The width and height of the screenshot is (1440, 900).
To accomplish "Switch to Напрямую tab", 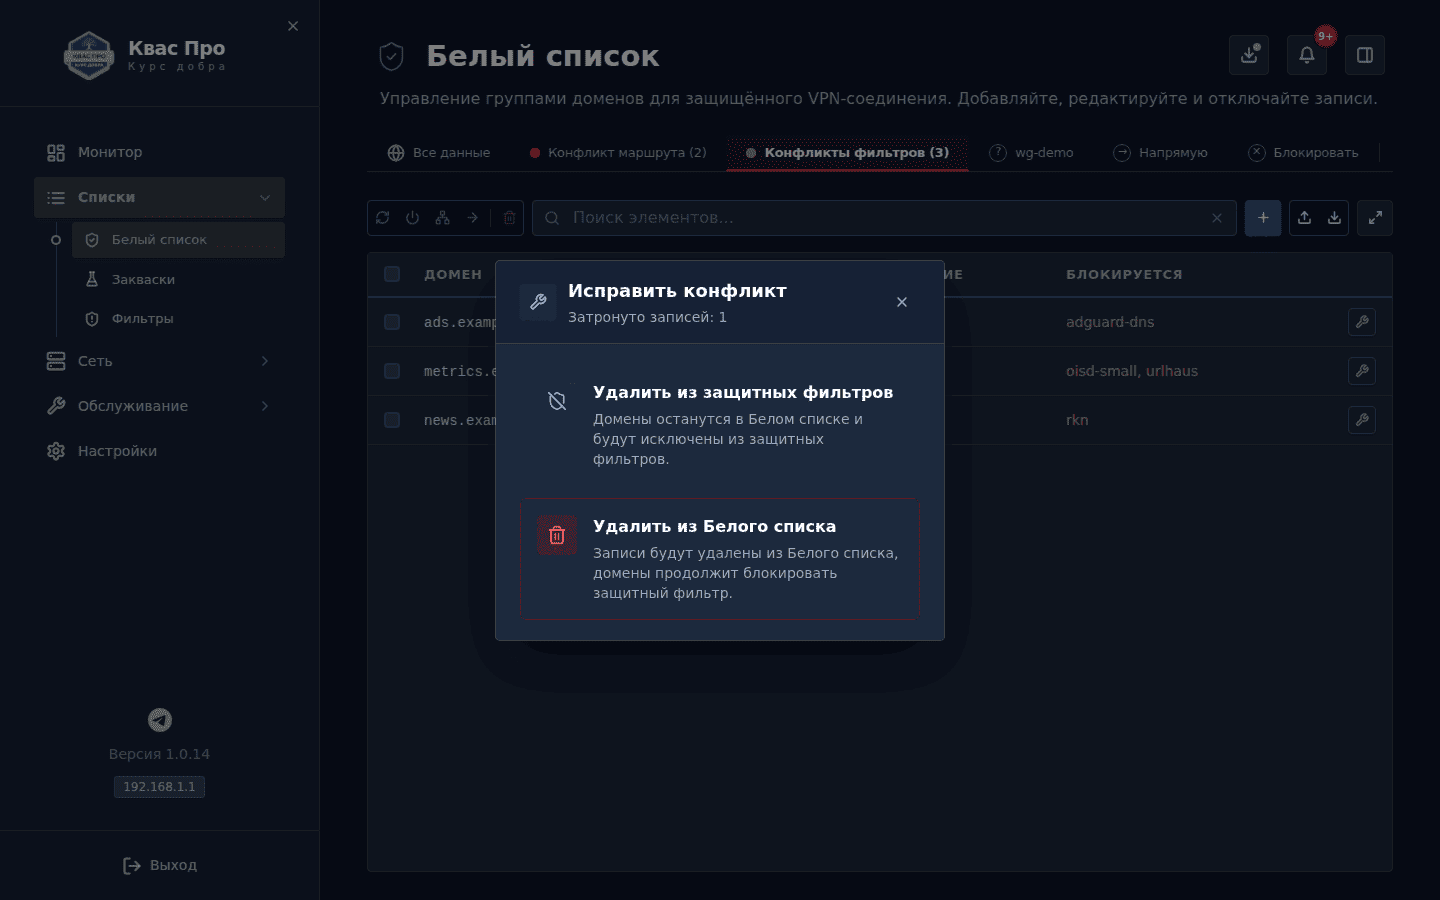I will click(x=1161, y=153).
